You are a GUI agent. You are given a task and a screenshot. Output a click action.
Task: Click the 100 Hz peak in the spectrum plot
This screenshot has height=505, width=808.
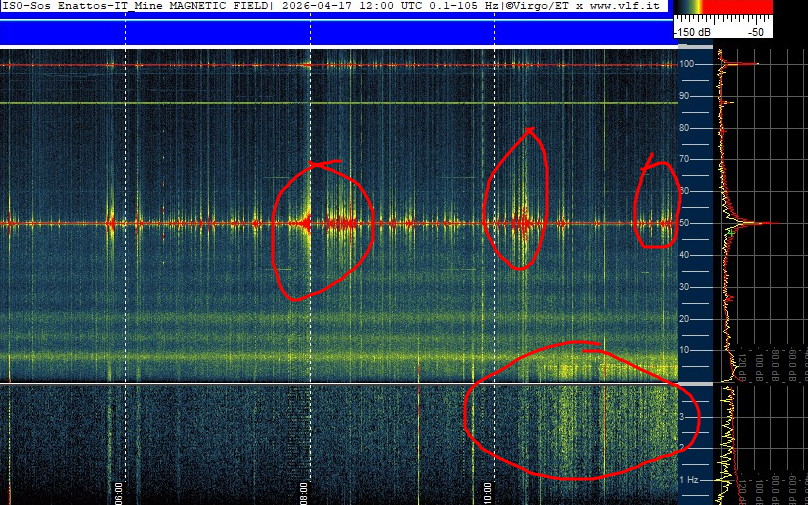click(x=745, y=64)
